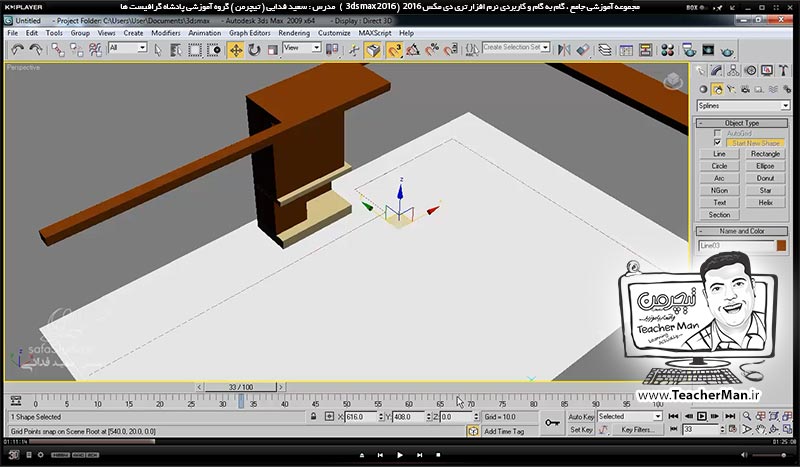
Task: Select the Select and Link tool
Action: pyautogui.click(x=58, y=50)
